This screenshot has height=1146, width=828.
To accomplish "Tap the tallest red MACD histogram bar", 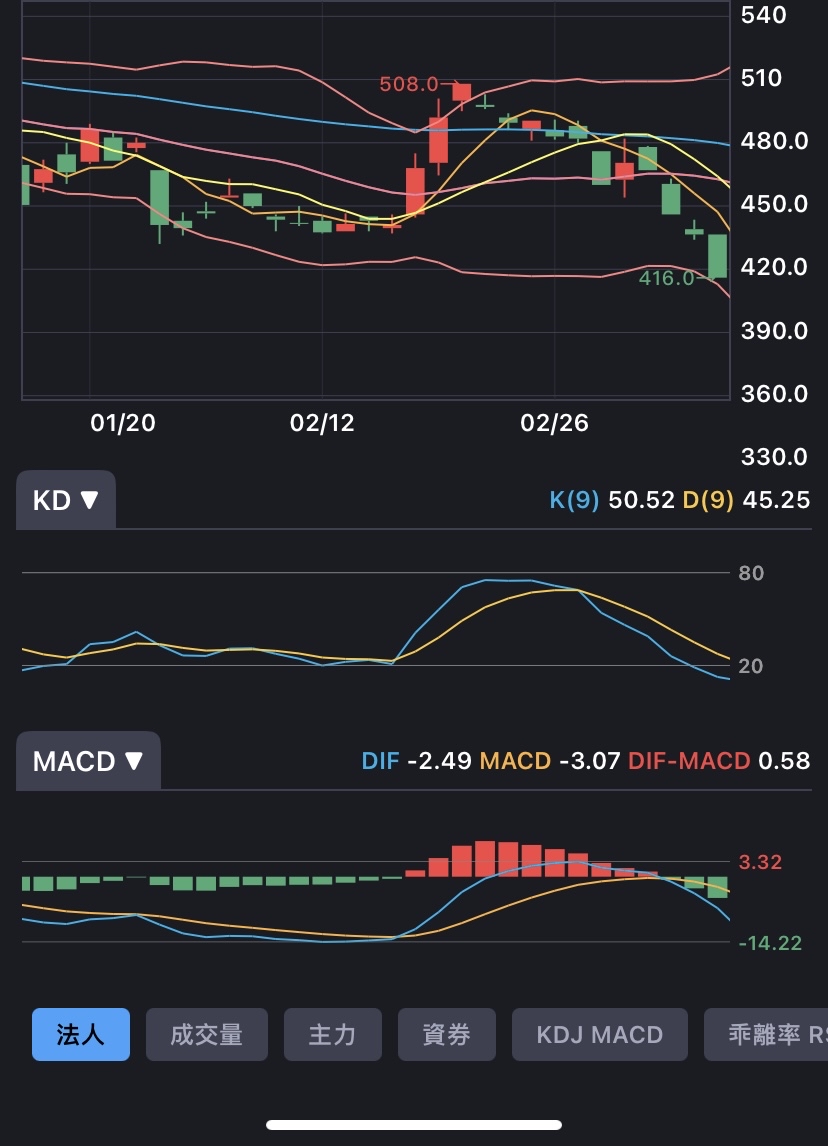I will point(485,859).
